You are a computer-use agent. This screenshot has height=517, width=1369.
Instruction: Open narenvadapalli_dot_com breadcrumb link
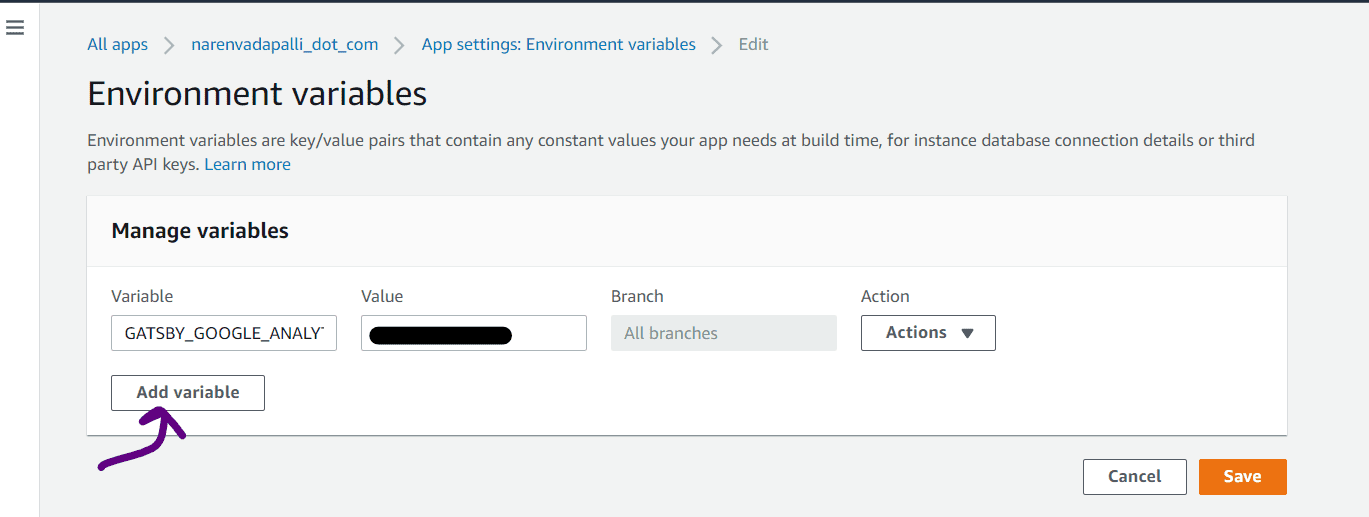point(285,44)
